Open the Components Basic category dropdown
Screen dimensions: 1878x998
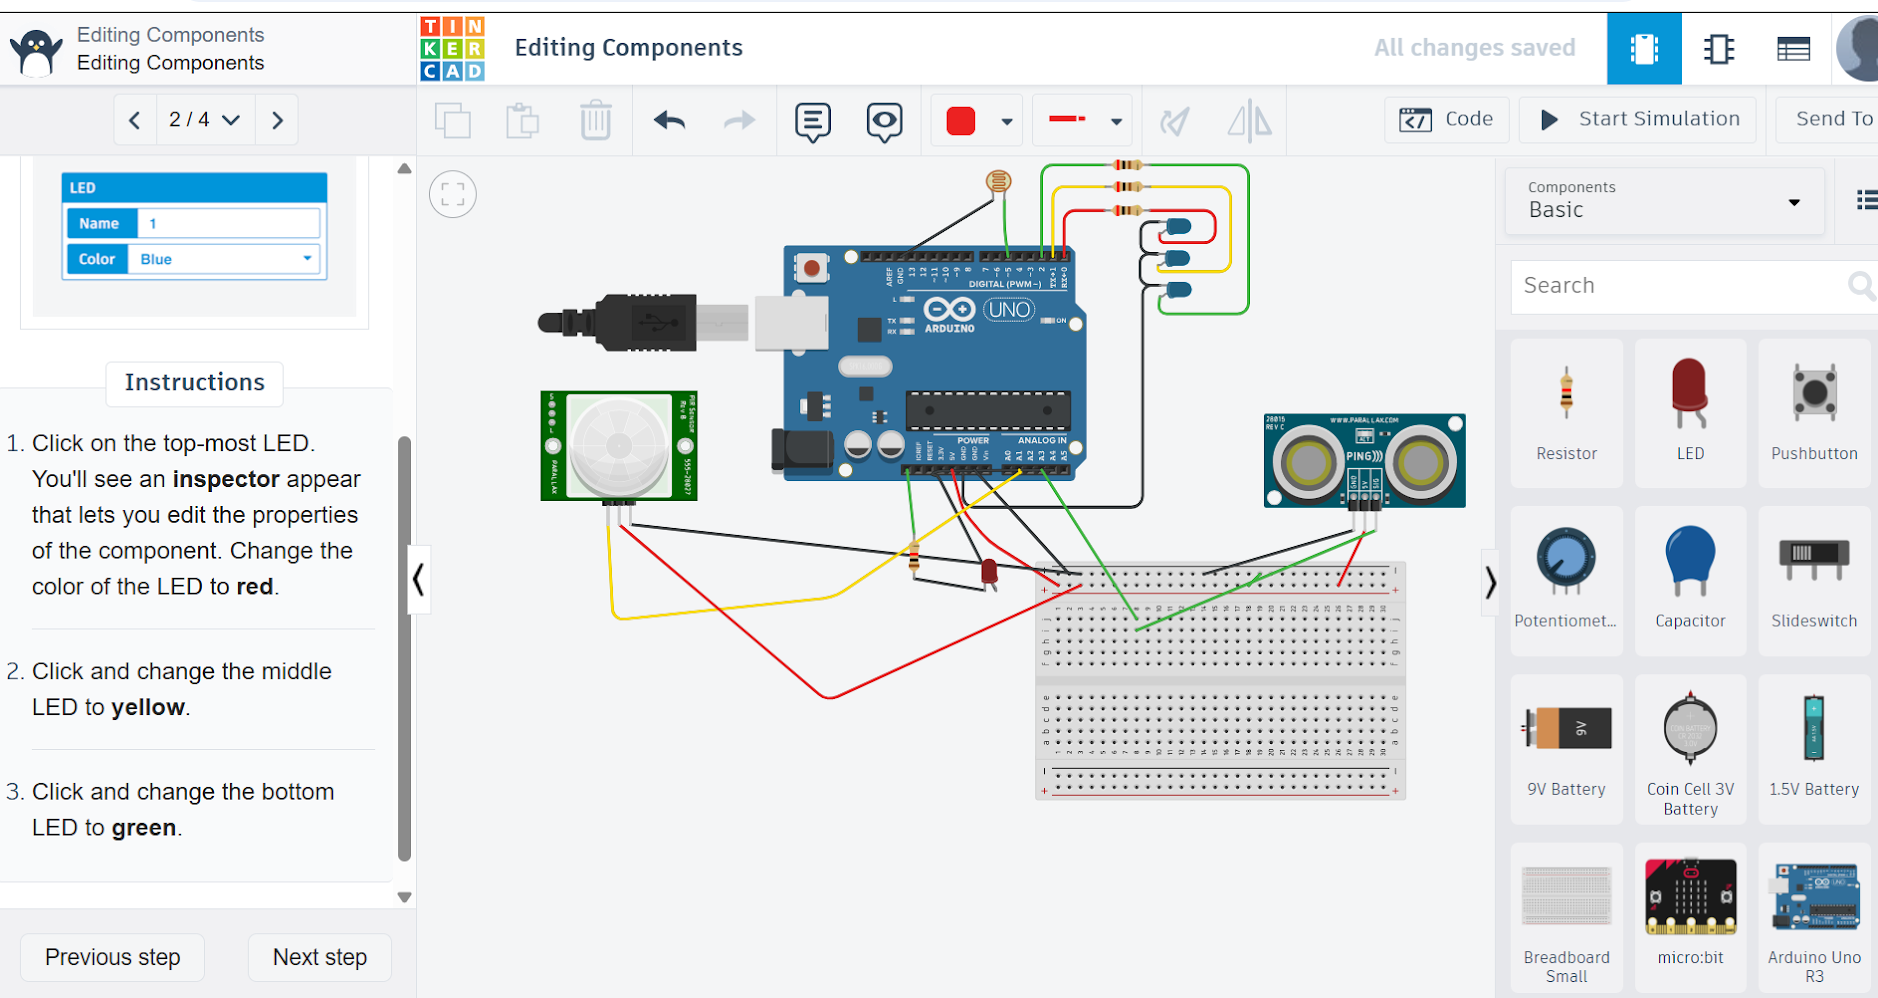coord(1665,200)
